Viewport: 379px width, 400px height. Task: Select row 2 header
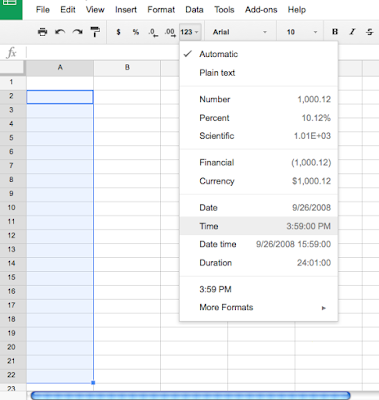click(x=12, y=96)
